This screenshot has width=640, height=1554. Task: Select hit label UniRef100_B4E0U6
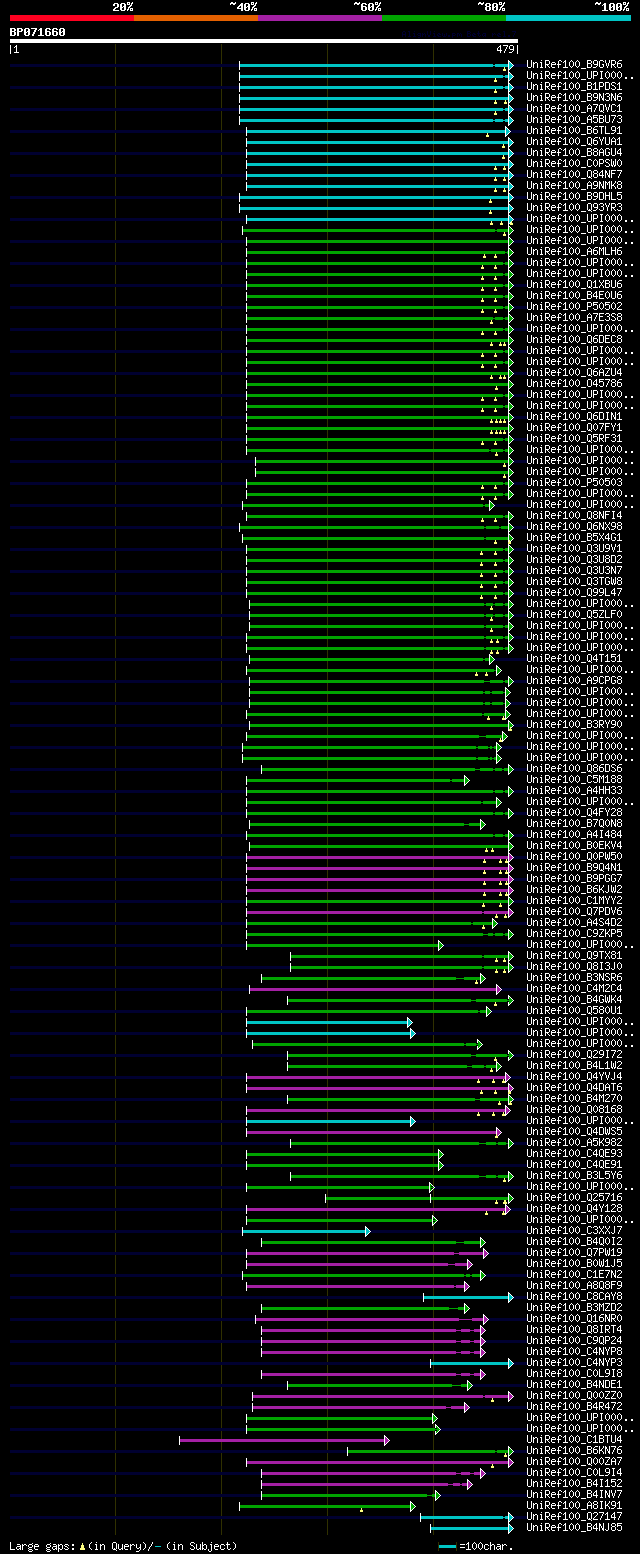coord(574,295)
